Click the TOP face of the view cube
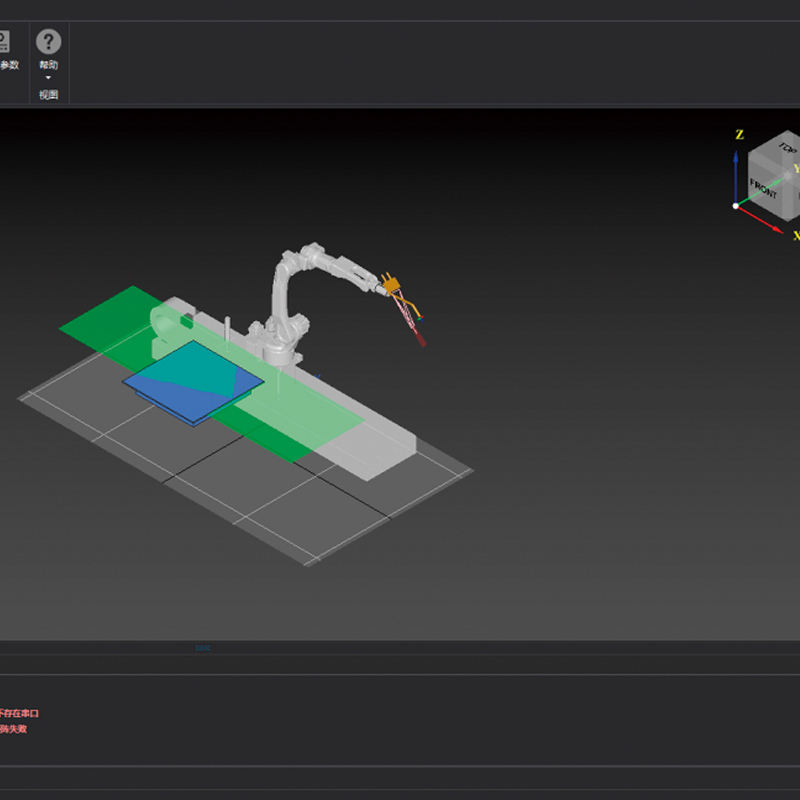Image resolution: width=800 pixels, height=800 pixels. [786, 148]
